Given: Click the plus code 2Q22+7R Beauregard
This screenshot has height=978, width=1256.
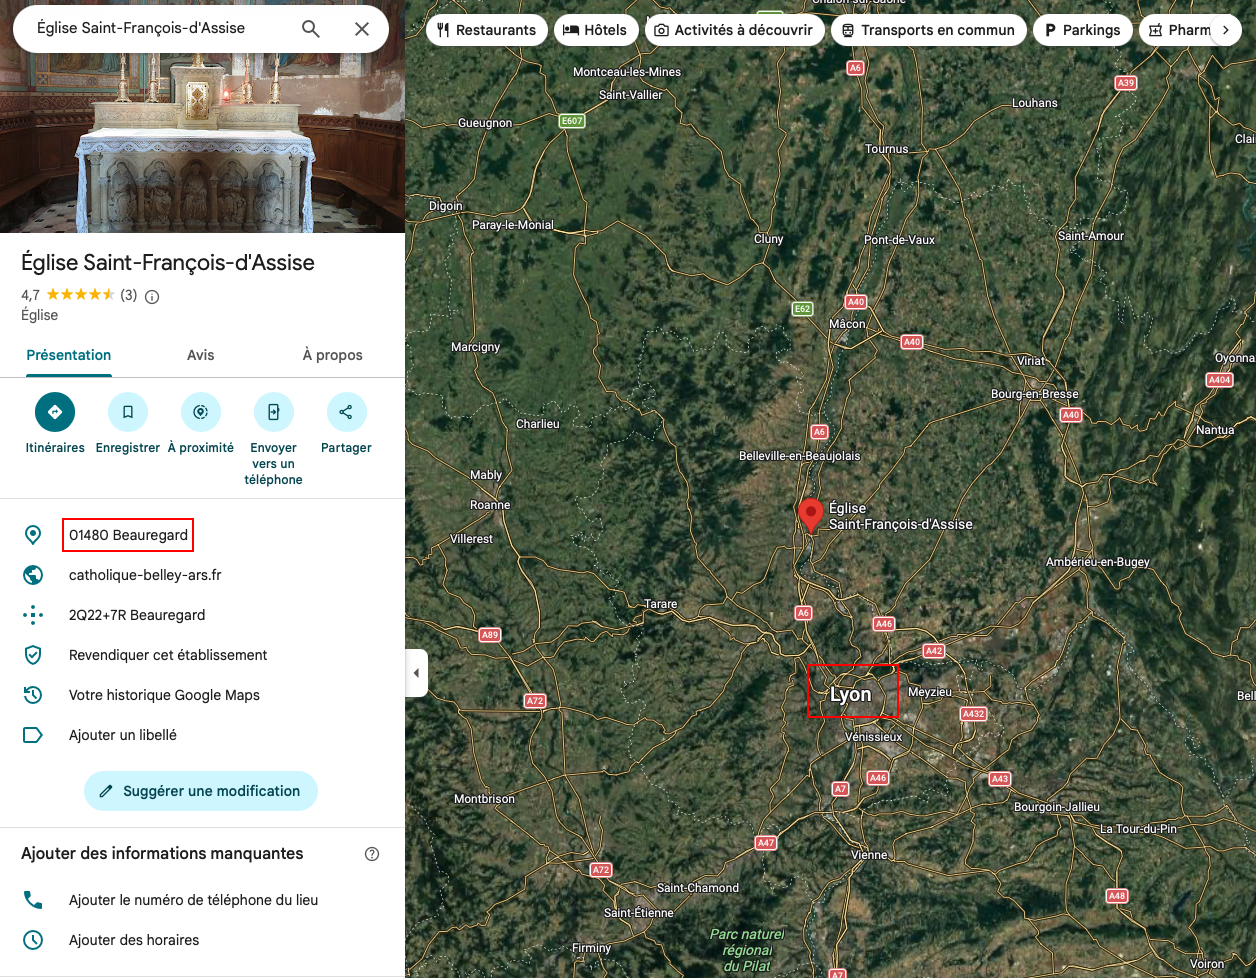Looking at the screenshot, I should 137,615.
